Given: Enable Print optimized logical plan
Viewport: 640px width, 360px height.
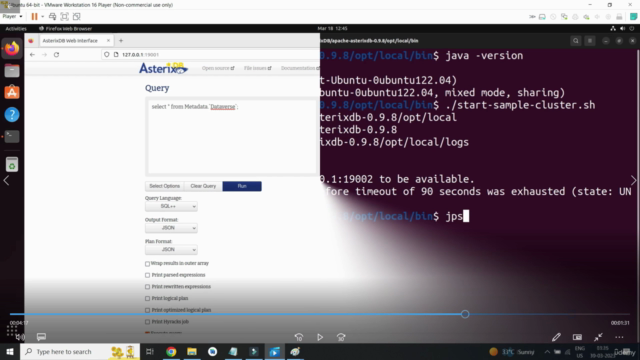Looking at the screenshot, I should [x=147, y=310].
